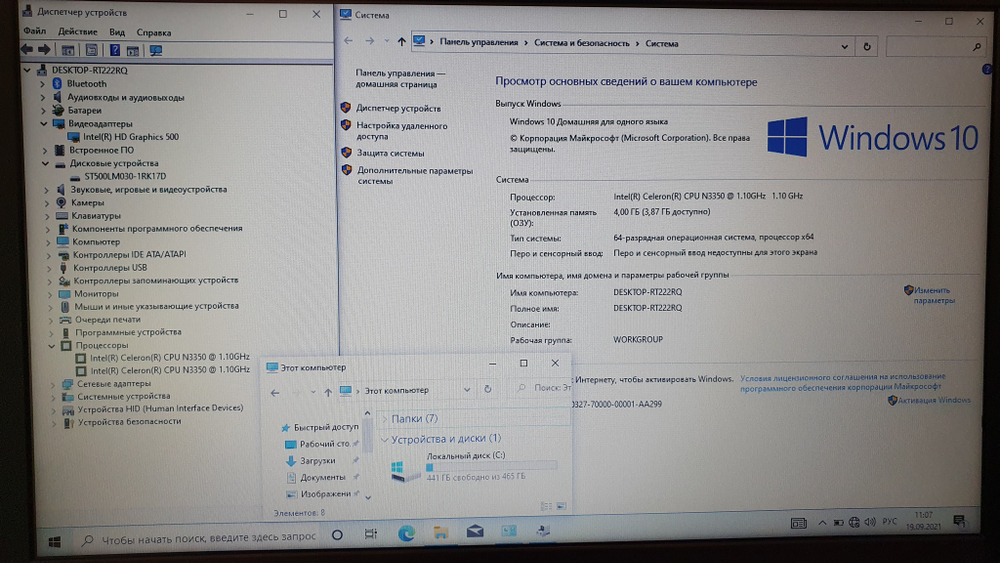Collapse the Дисковые устройства node
This screenshot has height=563, width=1000.
pos(45,163)
